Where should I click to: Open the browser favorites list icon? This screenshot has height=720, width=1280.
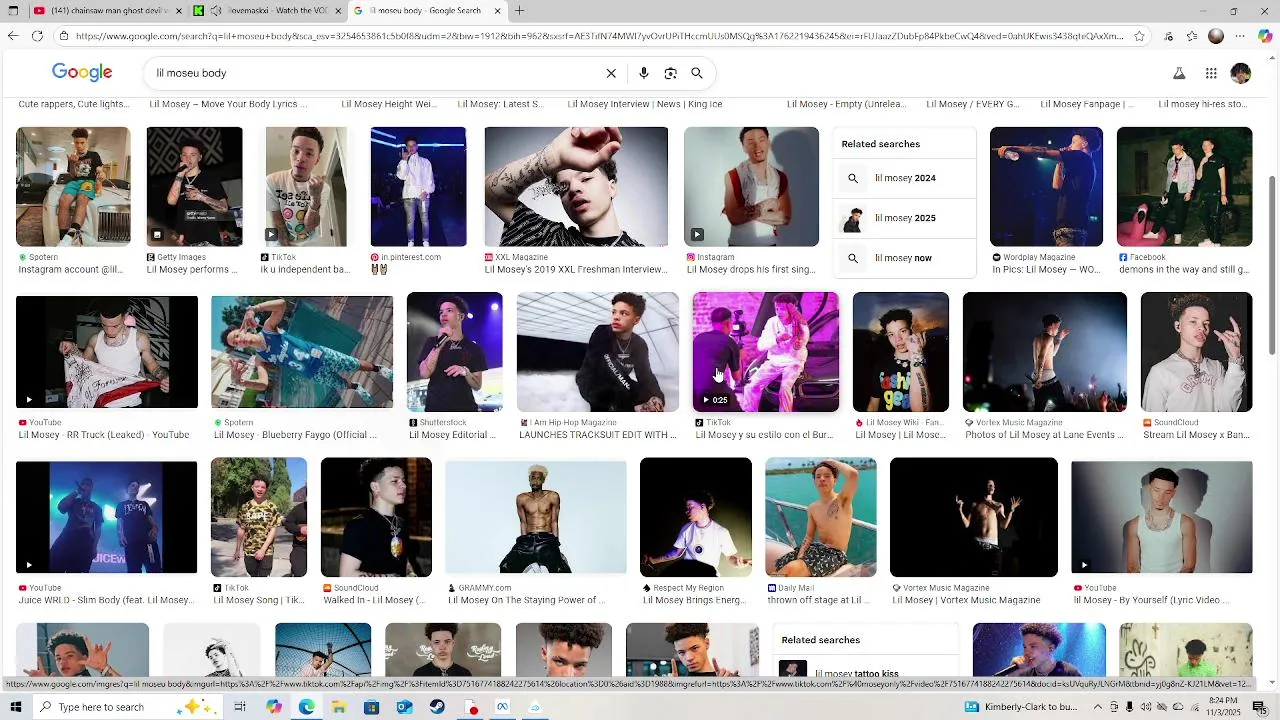[x=1192, y=36]
